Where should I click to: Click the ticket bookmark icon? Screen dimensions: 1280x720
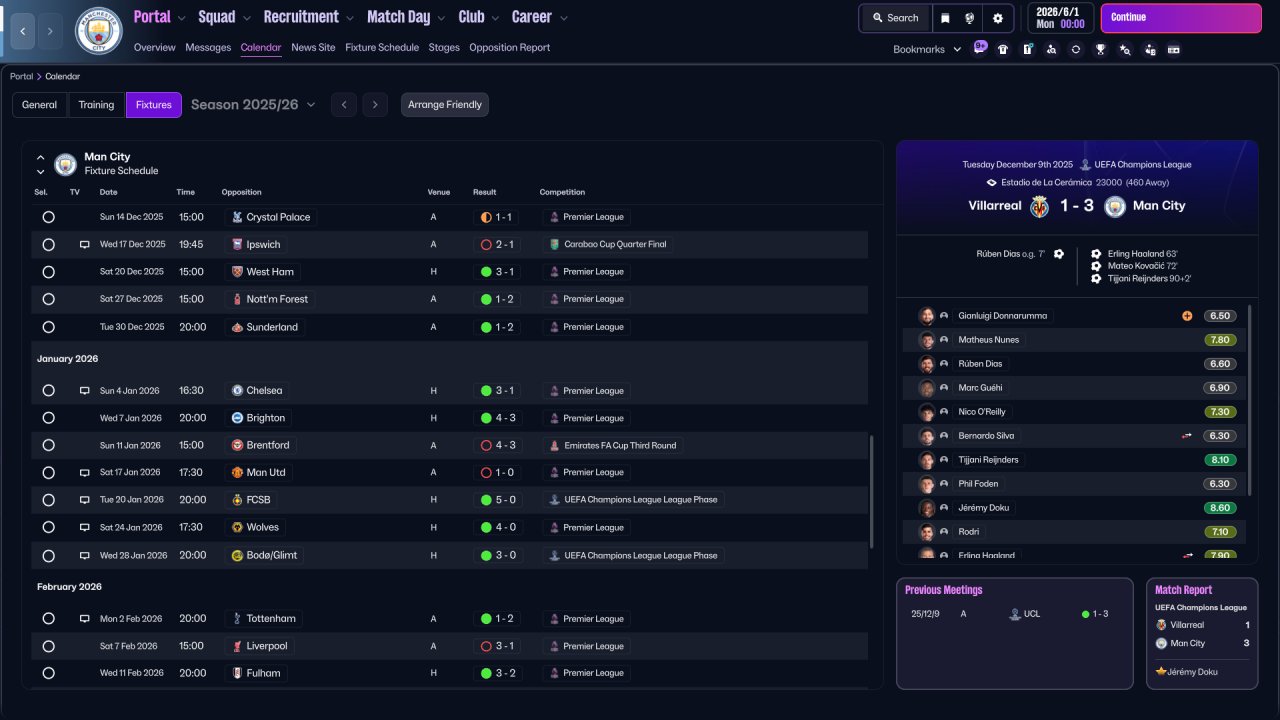pos(1174,49)
